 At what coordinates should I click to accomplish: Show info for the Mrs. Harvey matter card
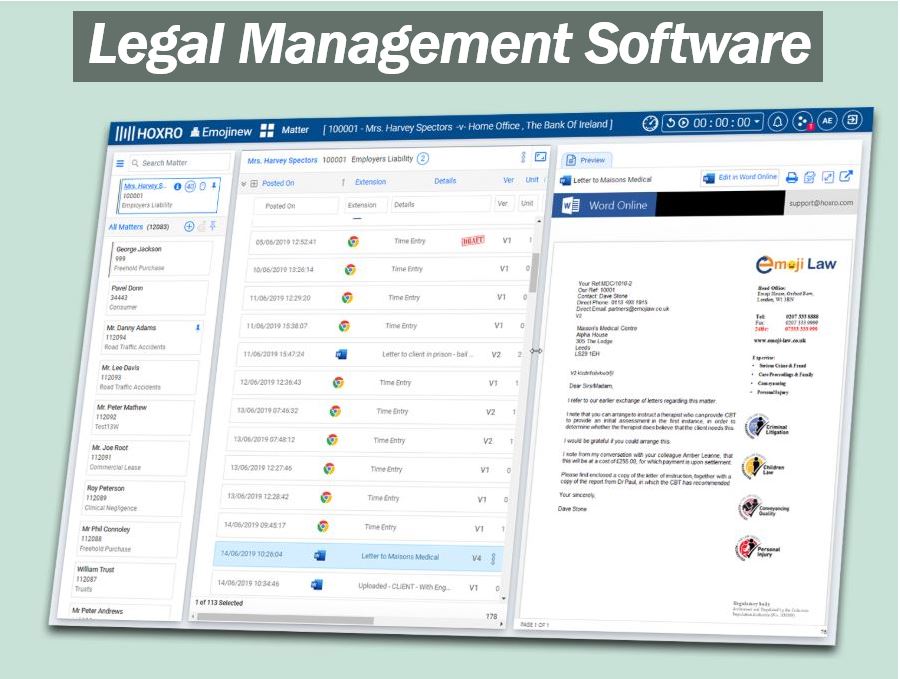[x=178, y=187]
